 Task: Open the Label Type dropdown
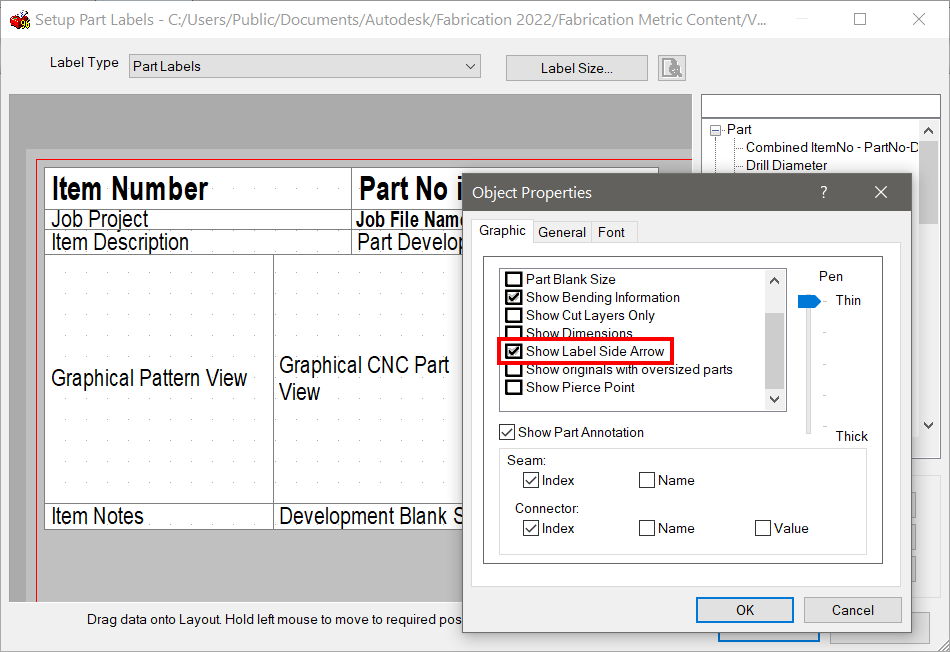470,66
